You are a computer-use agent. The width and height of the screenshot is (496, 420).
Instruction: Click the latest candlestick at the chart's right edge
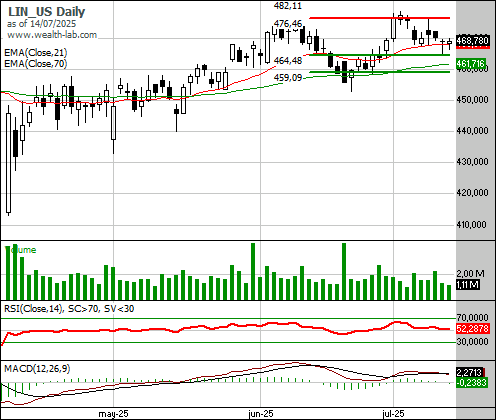(x=450, y=43)
